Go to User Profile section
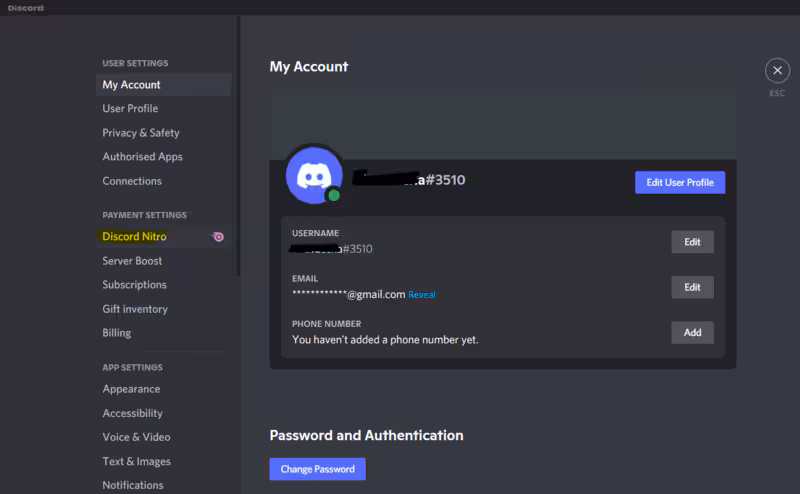800x494 pixels. point(130,109)
